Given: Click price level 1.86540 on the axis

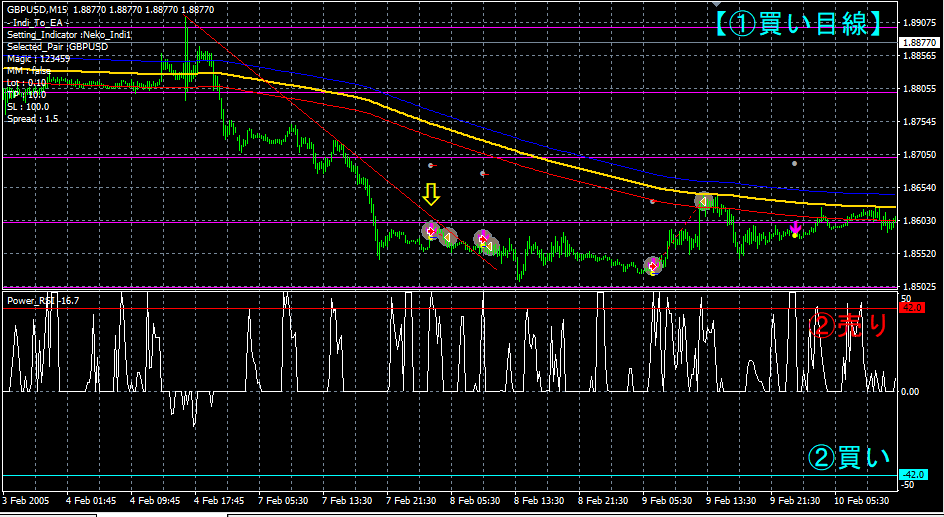Looking at the screenshot, I should click(920, 188).
